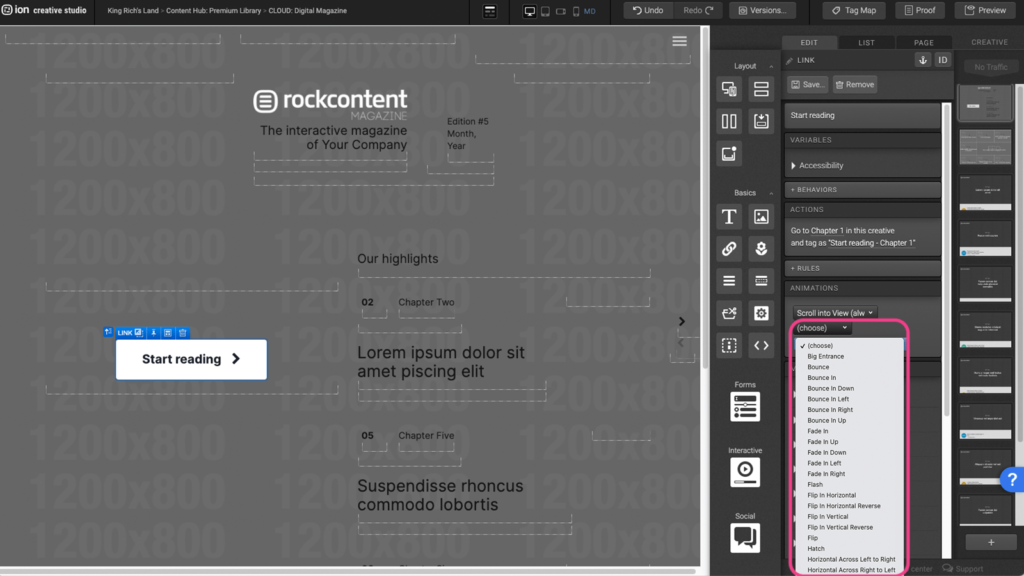Open the Tag Map
Image resolution: width=1024 pixels, height=576 pixels.
coord(854,10)
